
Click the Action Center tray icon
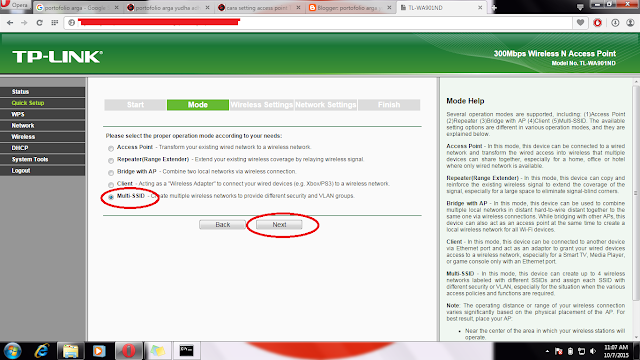coord(559,351)
